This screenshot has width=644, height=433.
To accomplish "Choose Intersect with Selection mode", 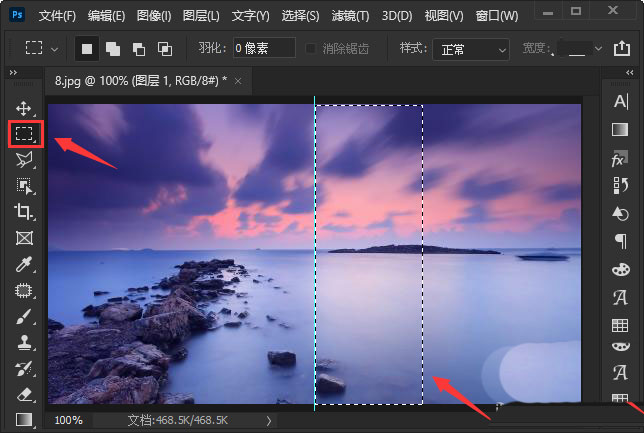I will (165, 48).
